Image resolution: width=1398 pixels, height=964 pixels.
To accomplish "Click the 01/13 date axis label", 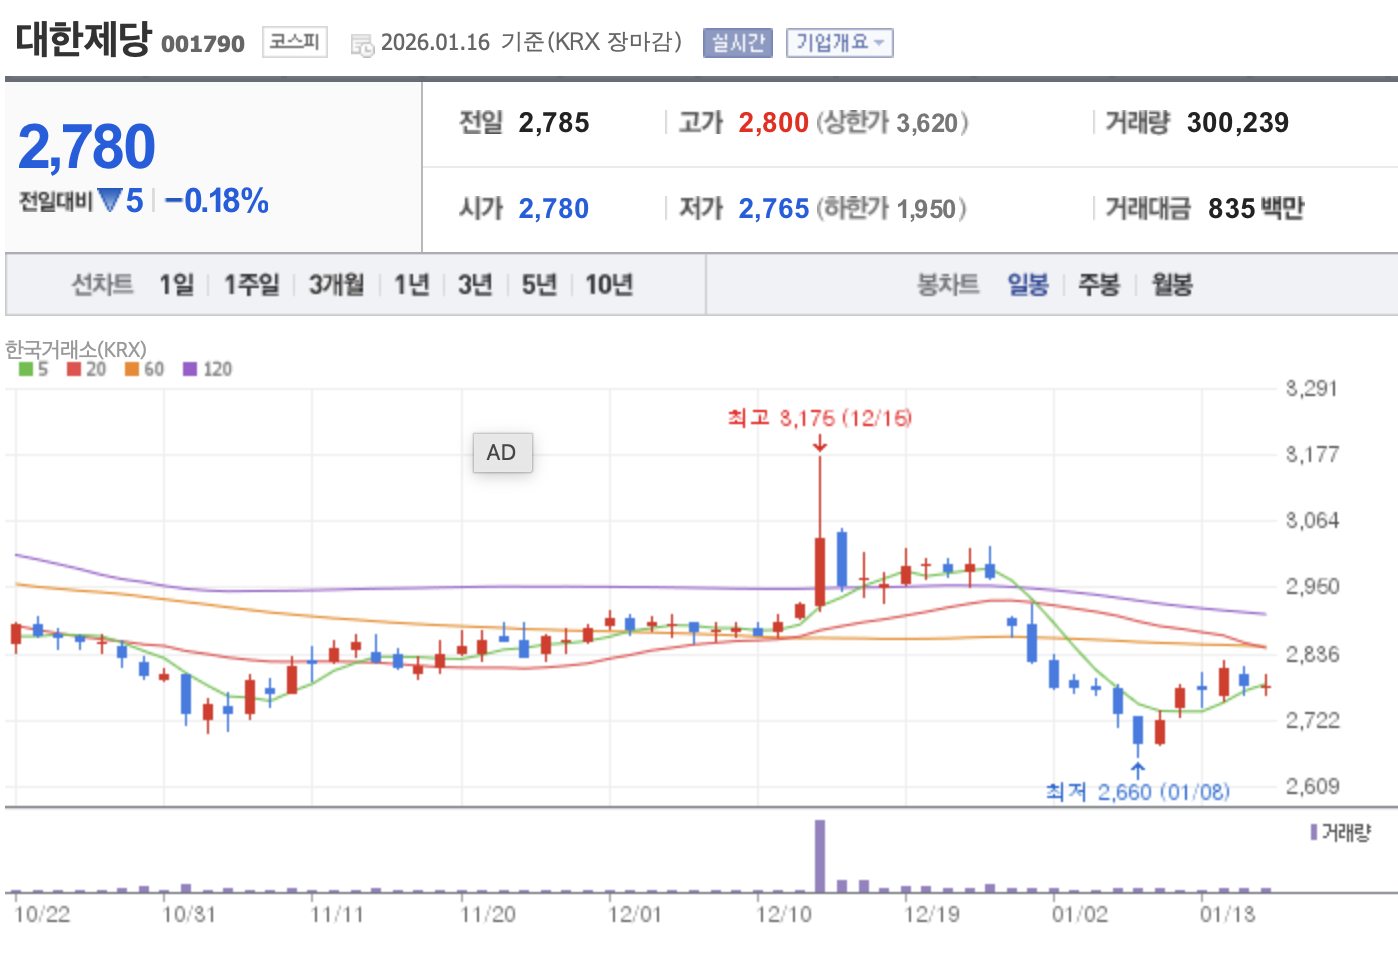I will tap(1227, 914).
